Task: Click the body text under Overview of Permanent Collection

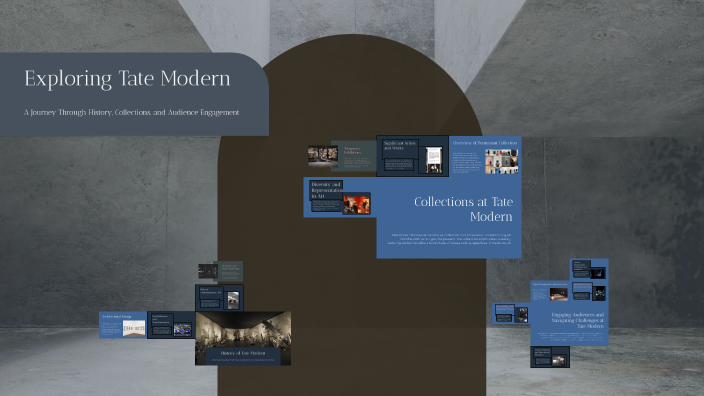Action: pos(467,162)
